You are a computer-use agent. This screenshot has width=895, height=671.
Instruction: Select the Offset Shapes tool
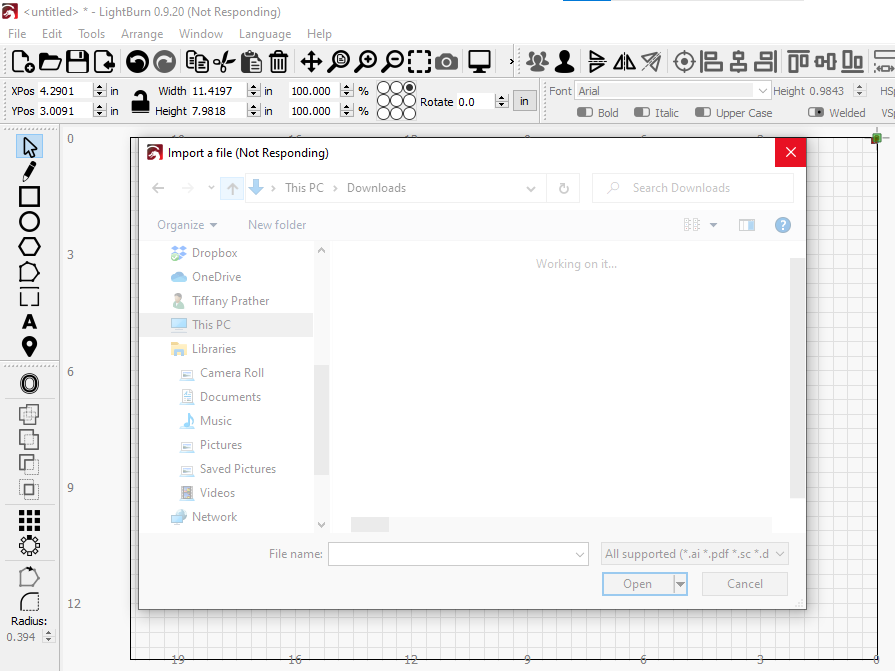29,383
